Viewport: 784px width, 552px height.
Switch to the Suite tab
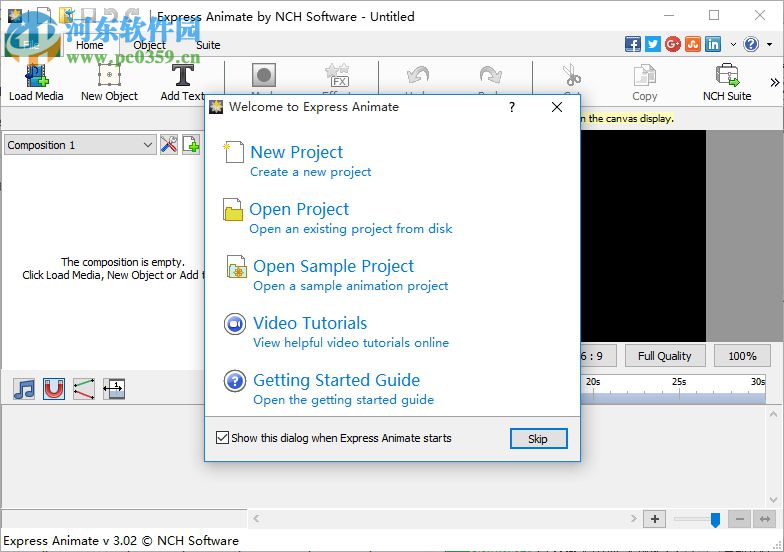click(x=208, y=45)
